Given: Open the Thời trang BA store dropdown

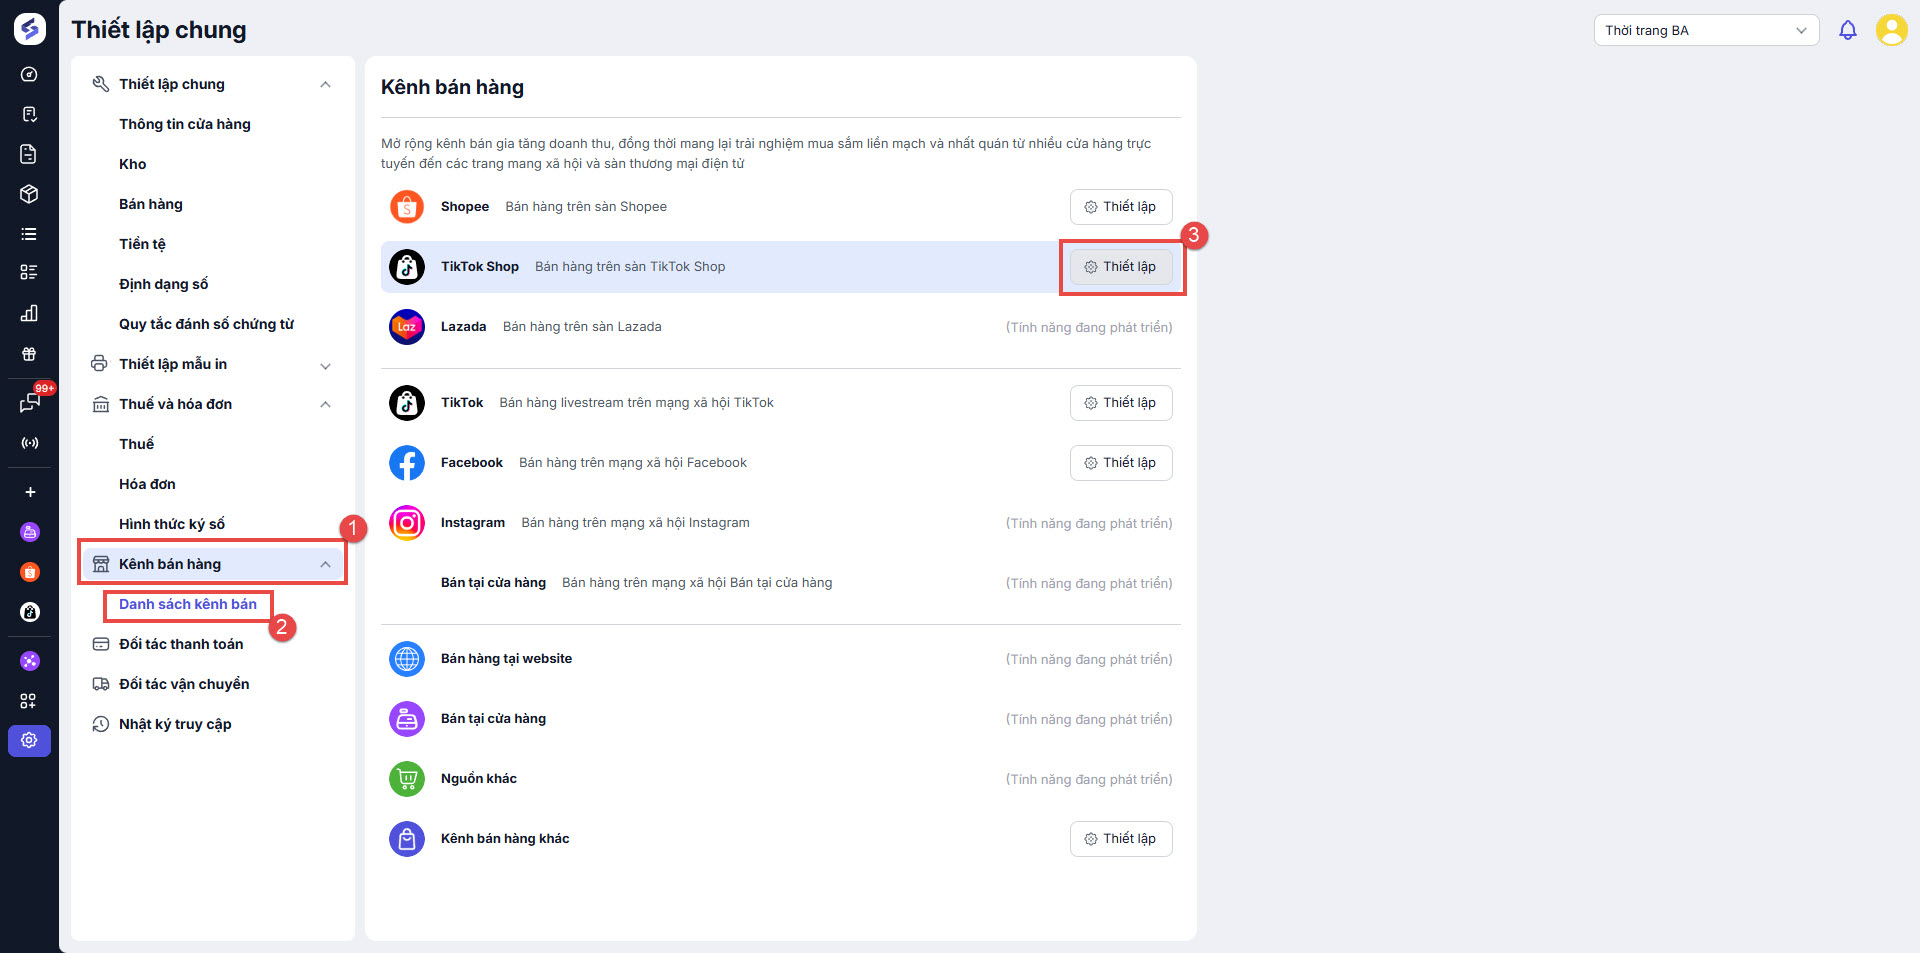Looking at the screenshot, I should pyautogui.click(x=1705, y=30).
